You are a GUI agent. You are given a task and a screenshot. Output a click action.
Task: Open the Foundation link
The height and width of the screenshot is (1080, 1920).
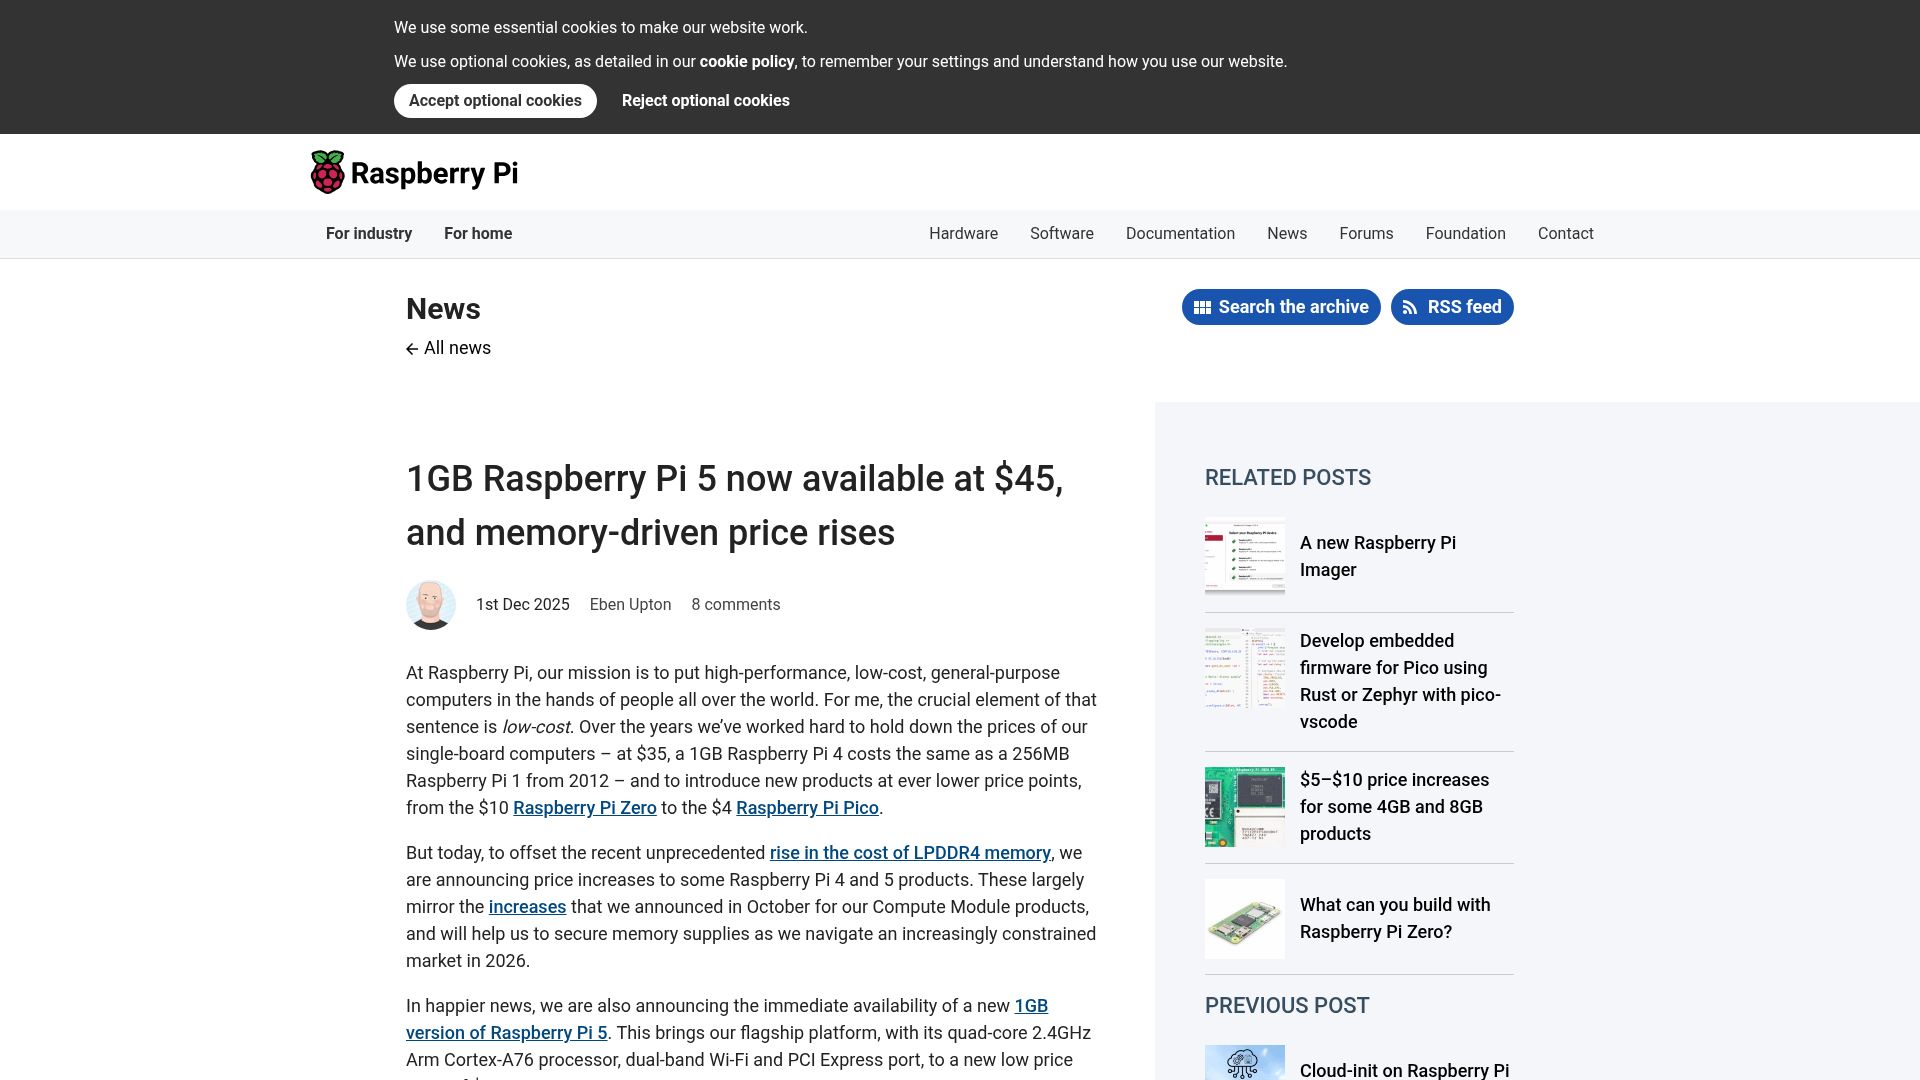pos(1465,234)
